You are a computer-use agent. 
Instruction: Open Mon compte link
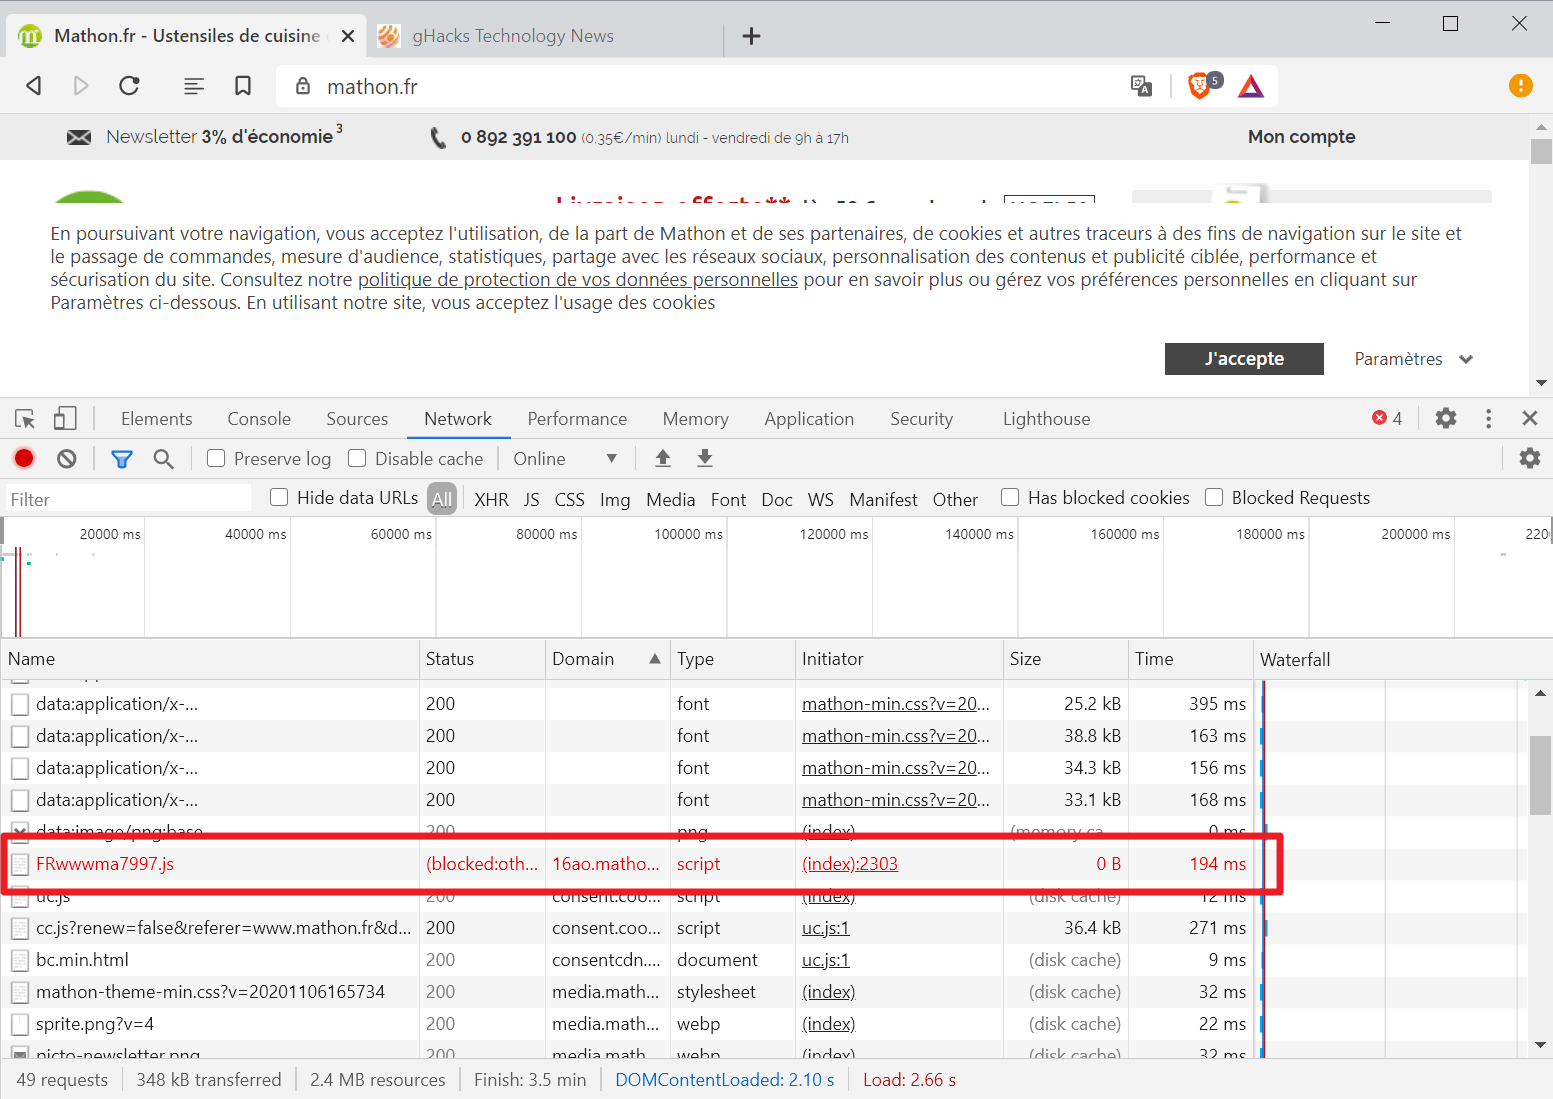(x=1301, y=137)
